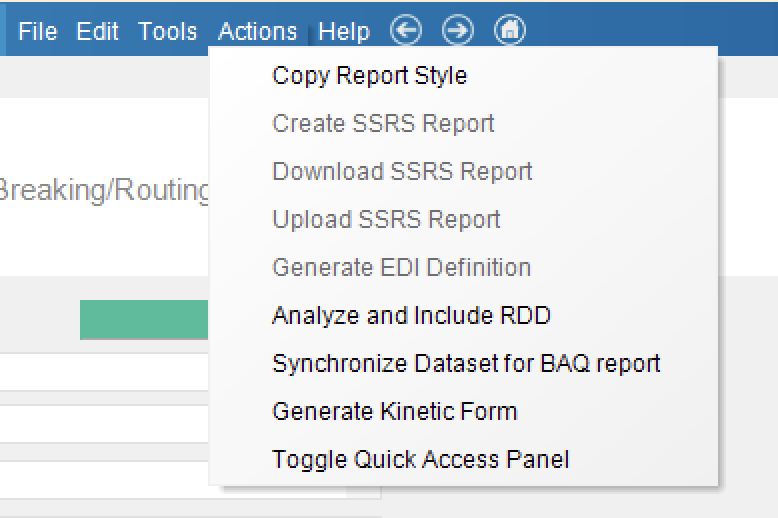The height and width of the screenshot is (518, 778).
Task: Select Synchronize Dataset for BAQ report
Action: 466,363
